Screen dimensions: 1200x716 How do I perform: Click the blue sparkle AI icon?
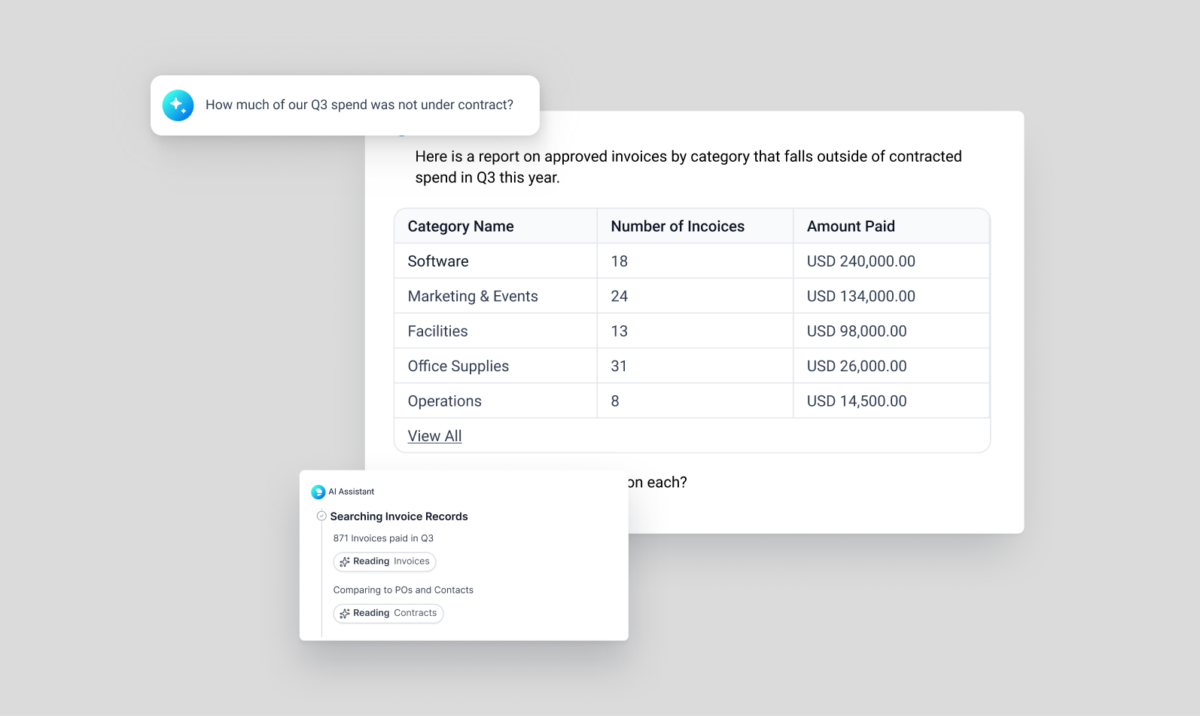point(178,105)
